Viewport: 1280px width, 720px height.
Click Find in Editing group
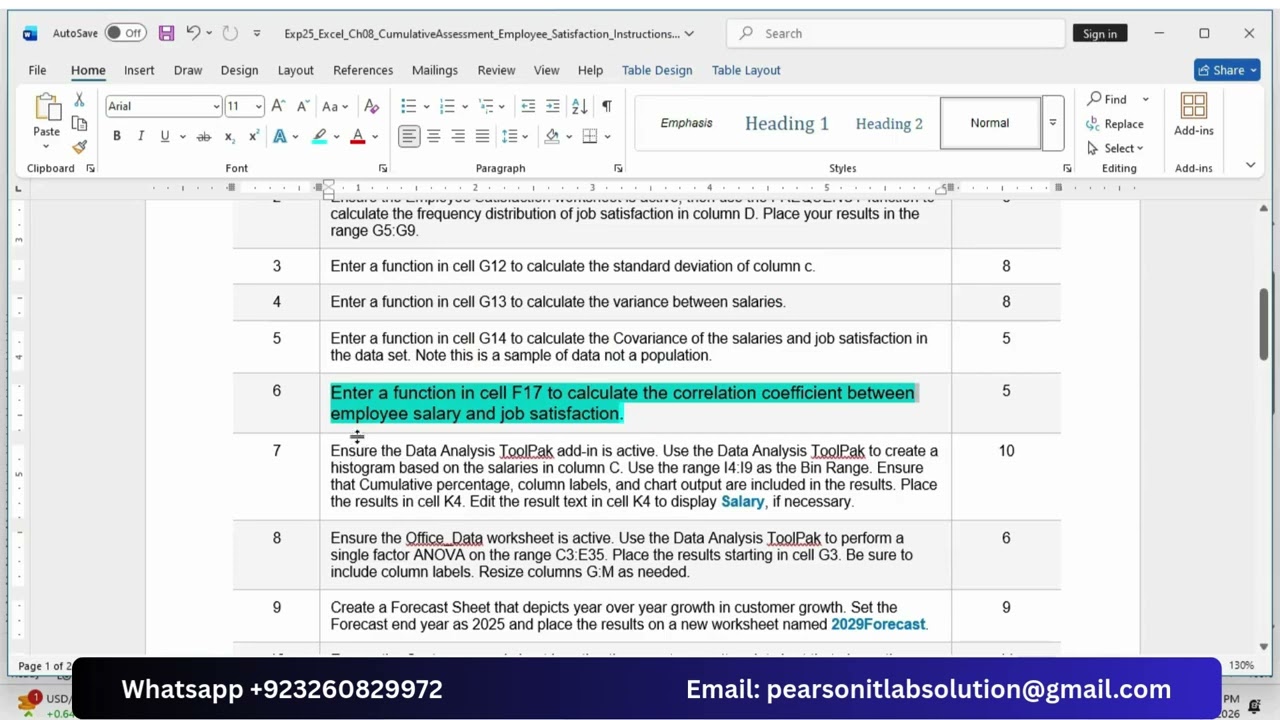click(x=1107, y=99)
